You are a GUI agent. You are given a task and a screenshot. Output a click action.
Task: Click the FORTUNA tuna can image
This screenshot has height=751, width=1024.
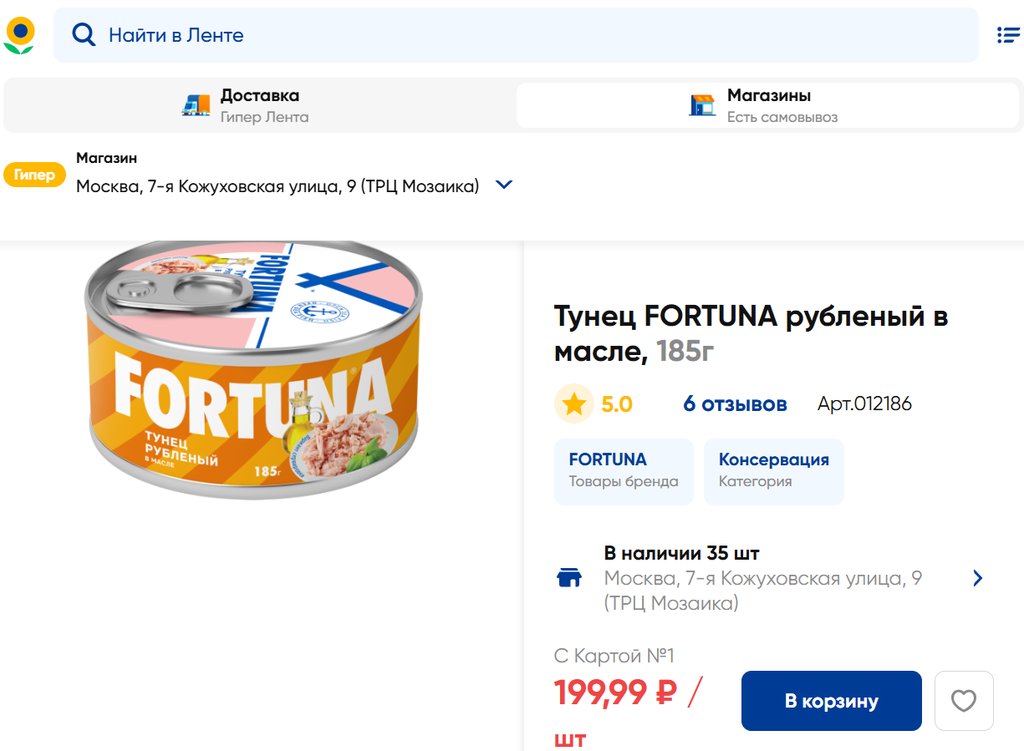(254, 368)
